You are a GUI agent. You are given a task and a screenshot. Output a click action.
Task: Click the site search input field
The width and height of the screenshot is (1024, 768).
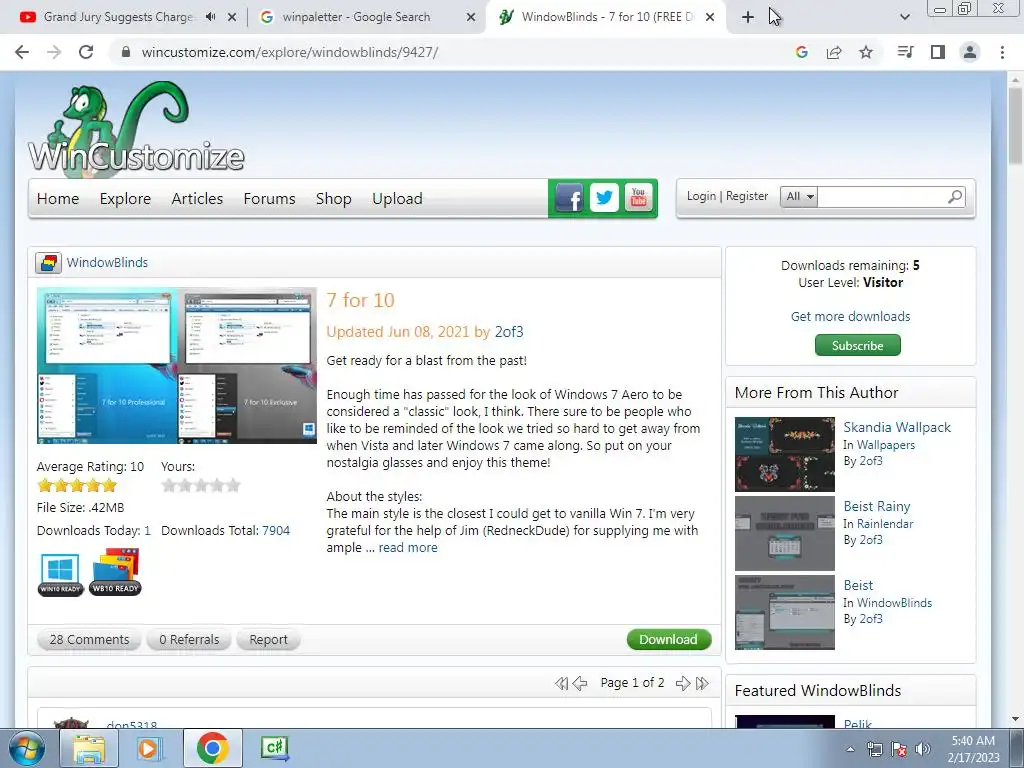click(882, 196)
